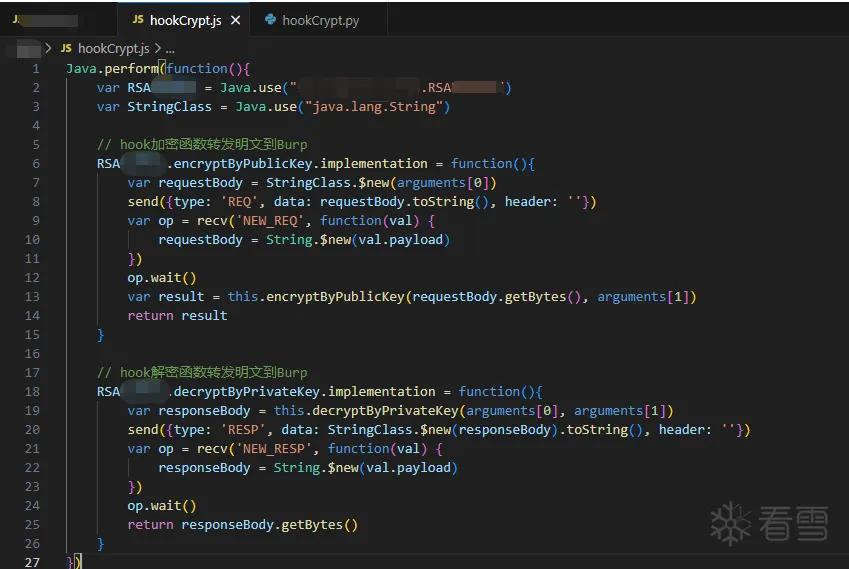Open hookCrypt.js in the breadcrumb path
Image resolution: width=849 pixels, height=569 pixels.
pyautogui.click(x=113, y=49)
